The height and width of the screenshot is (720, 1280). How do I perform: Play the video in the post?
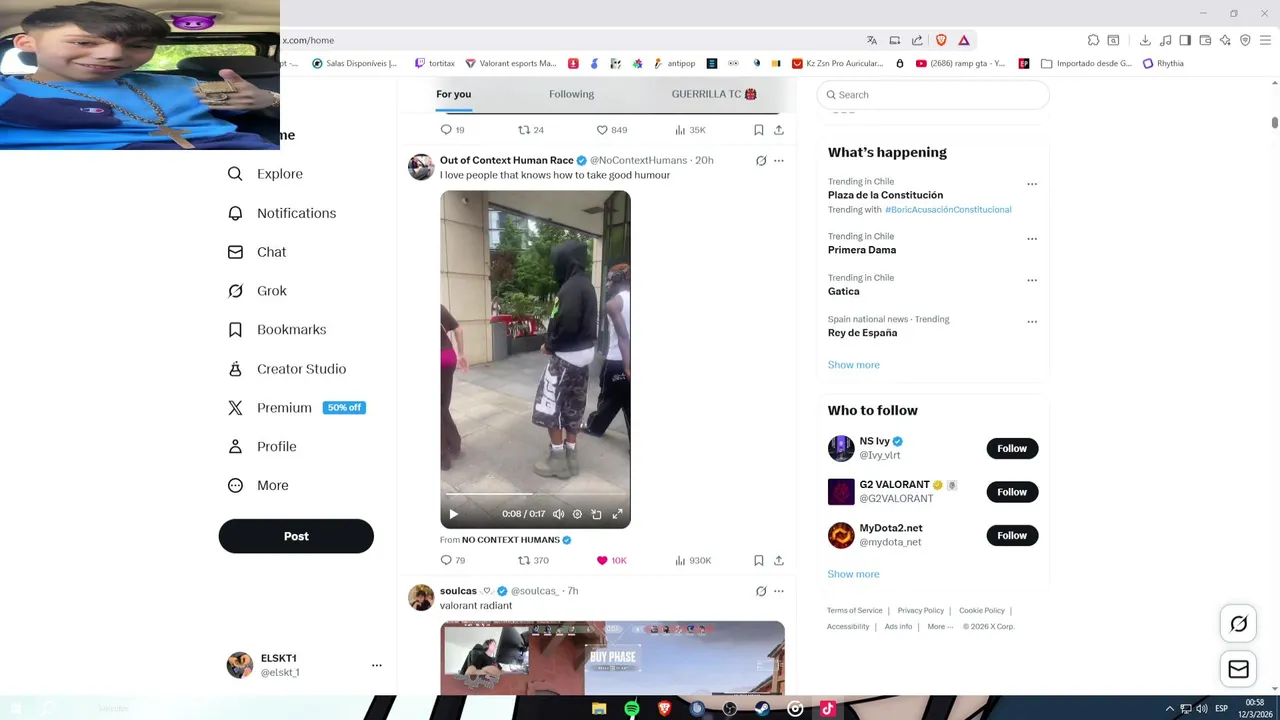point(453,514)
